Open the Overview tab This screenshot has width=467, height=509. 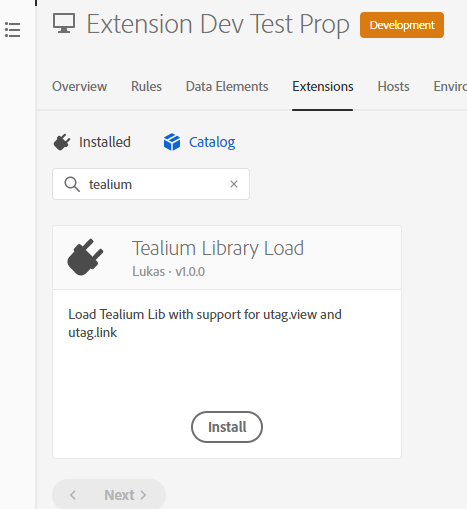[x=80, y=87]
